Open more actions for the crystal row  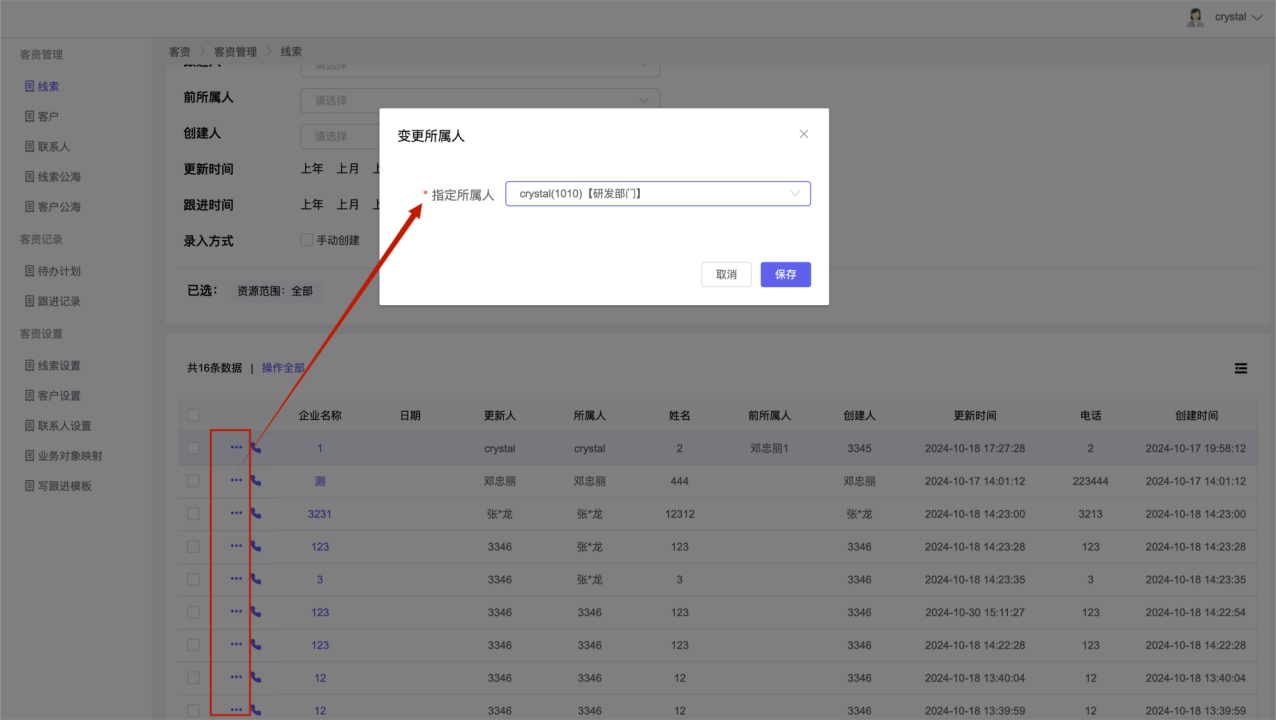pos(236,448)
